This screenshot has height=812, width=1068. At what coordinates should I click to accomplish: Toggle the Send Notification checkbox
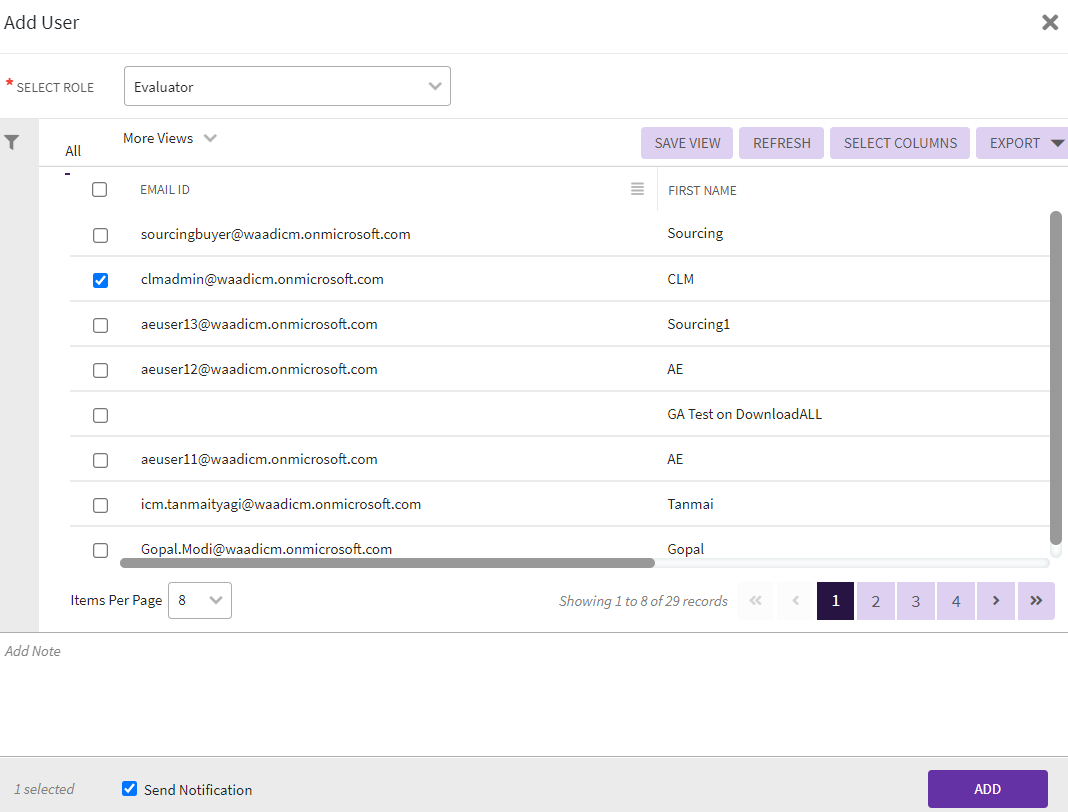(129, 789)
